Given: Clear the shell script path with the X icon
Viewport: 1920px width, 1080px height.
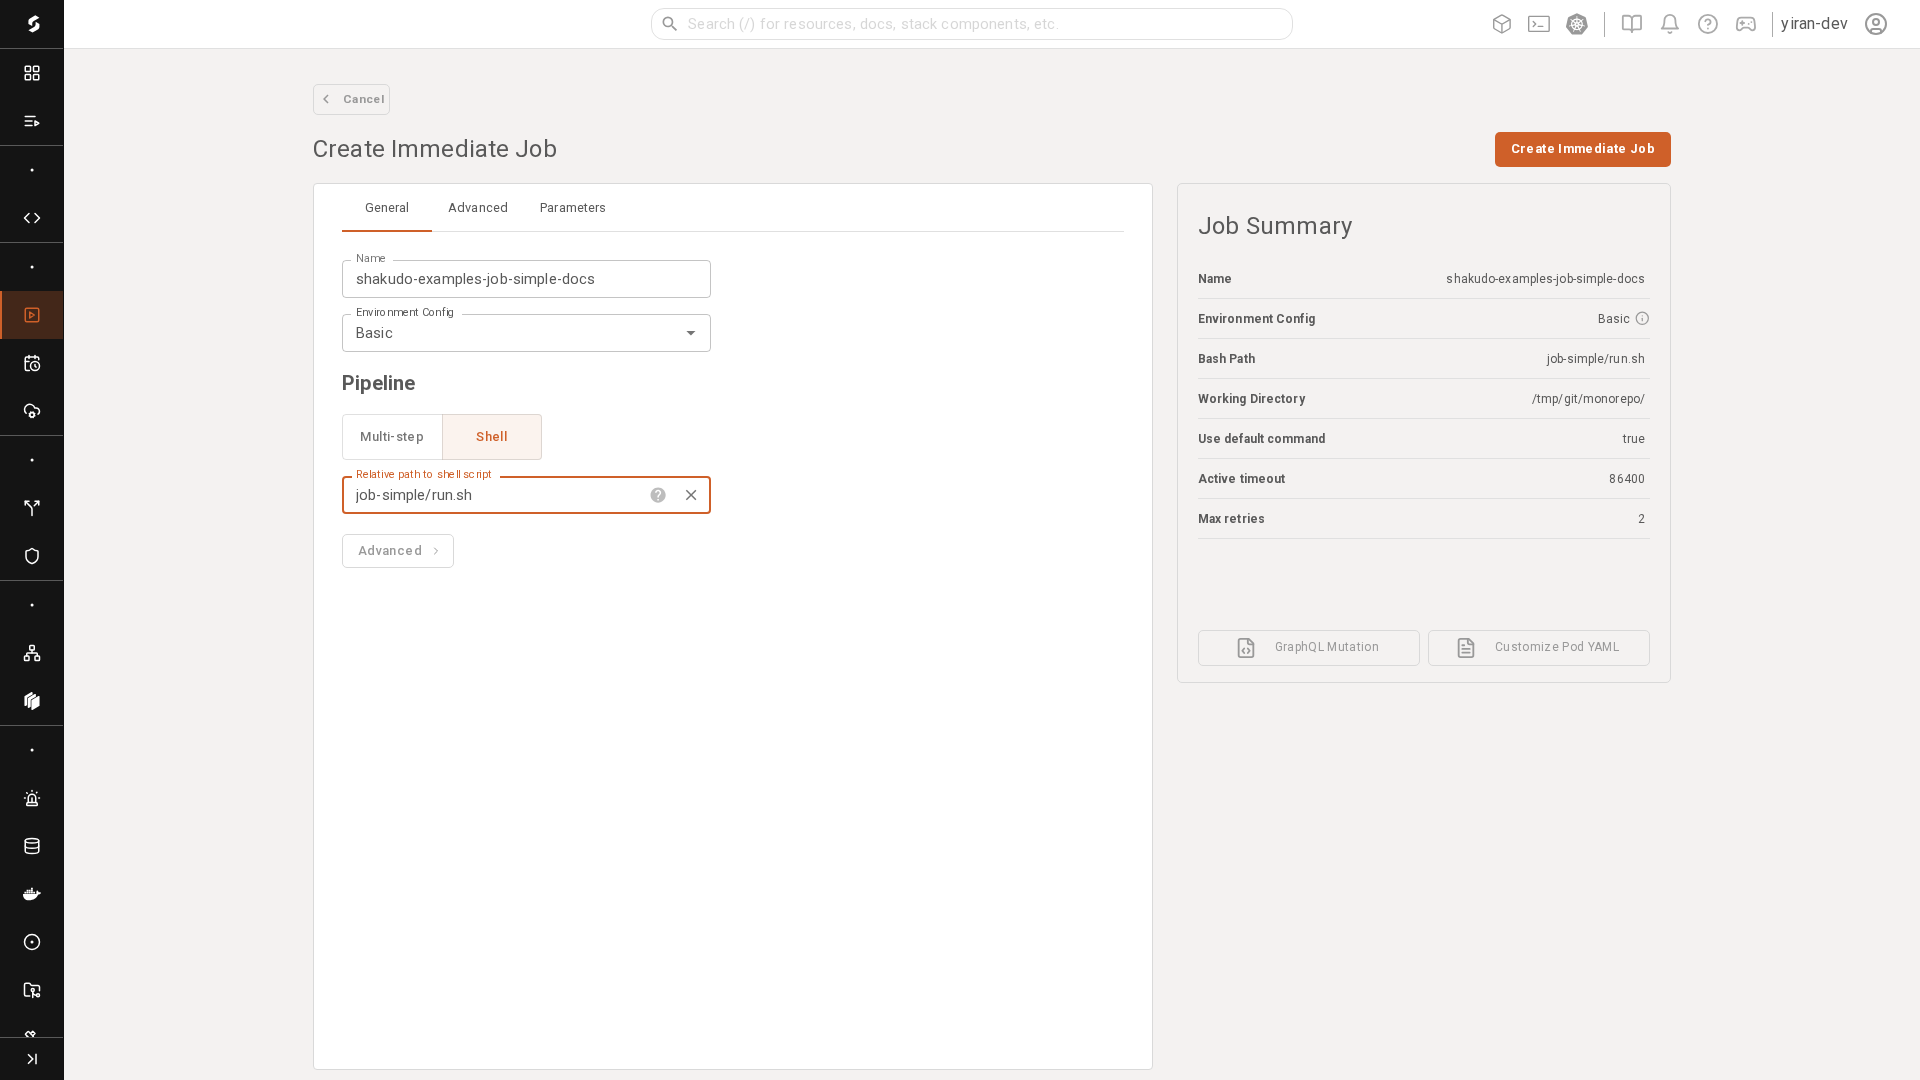Looking at the screenshot, I should coord(691,495).
